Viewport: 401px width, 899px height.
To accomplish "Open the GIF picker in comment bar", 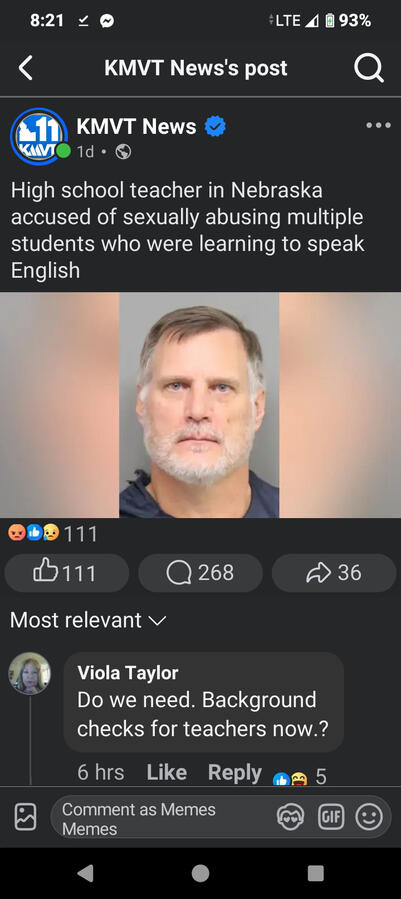I will [x=331, y=818].
